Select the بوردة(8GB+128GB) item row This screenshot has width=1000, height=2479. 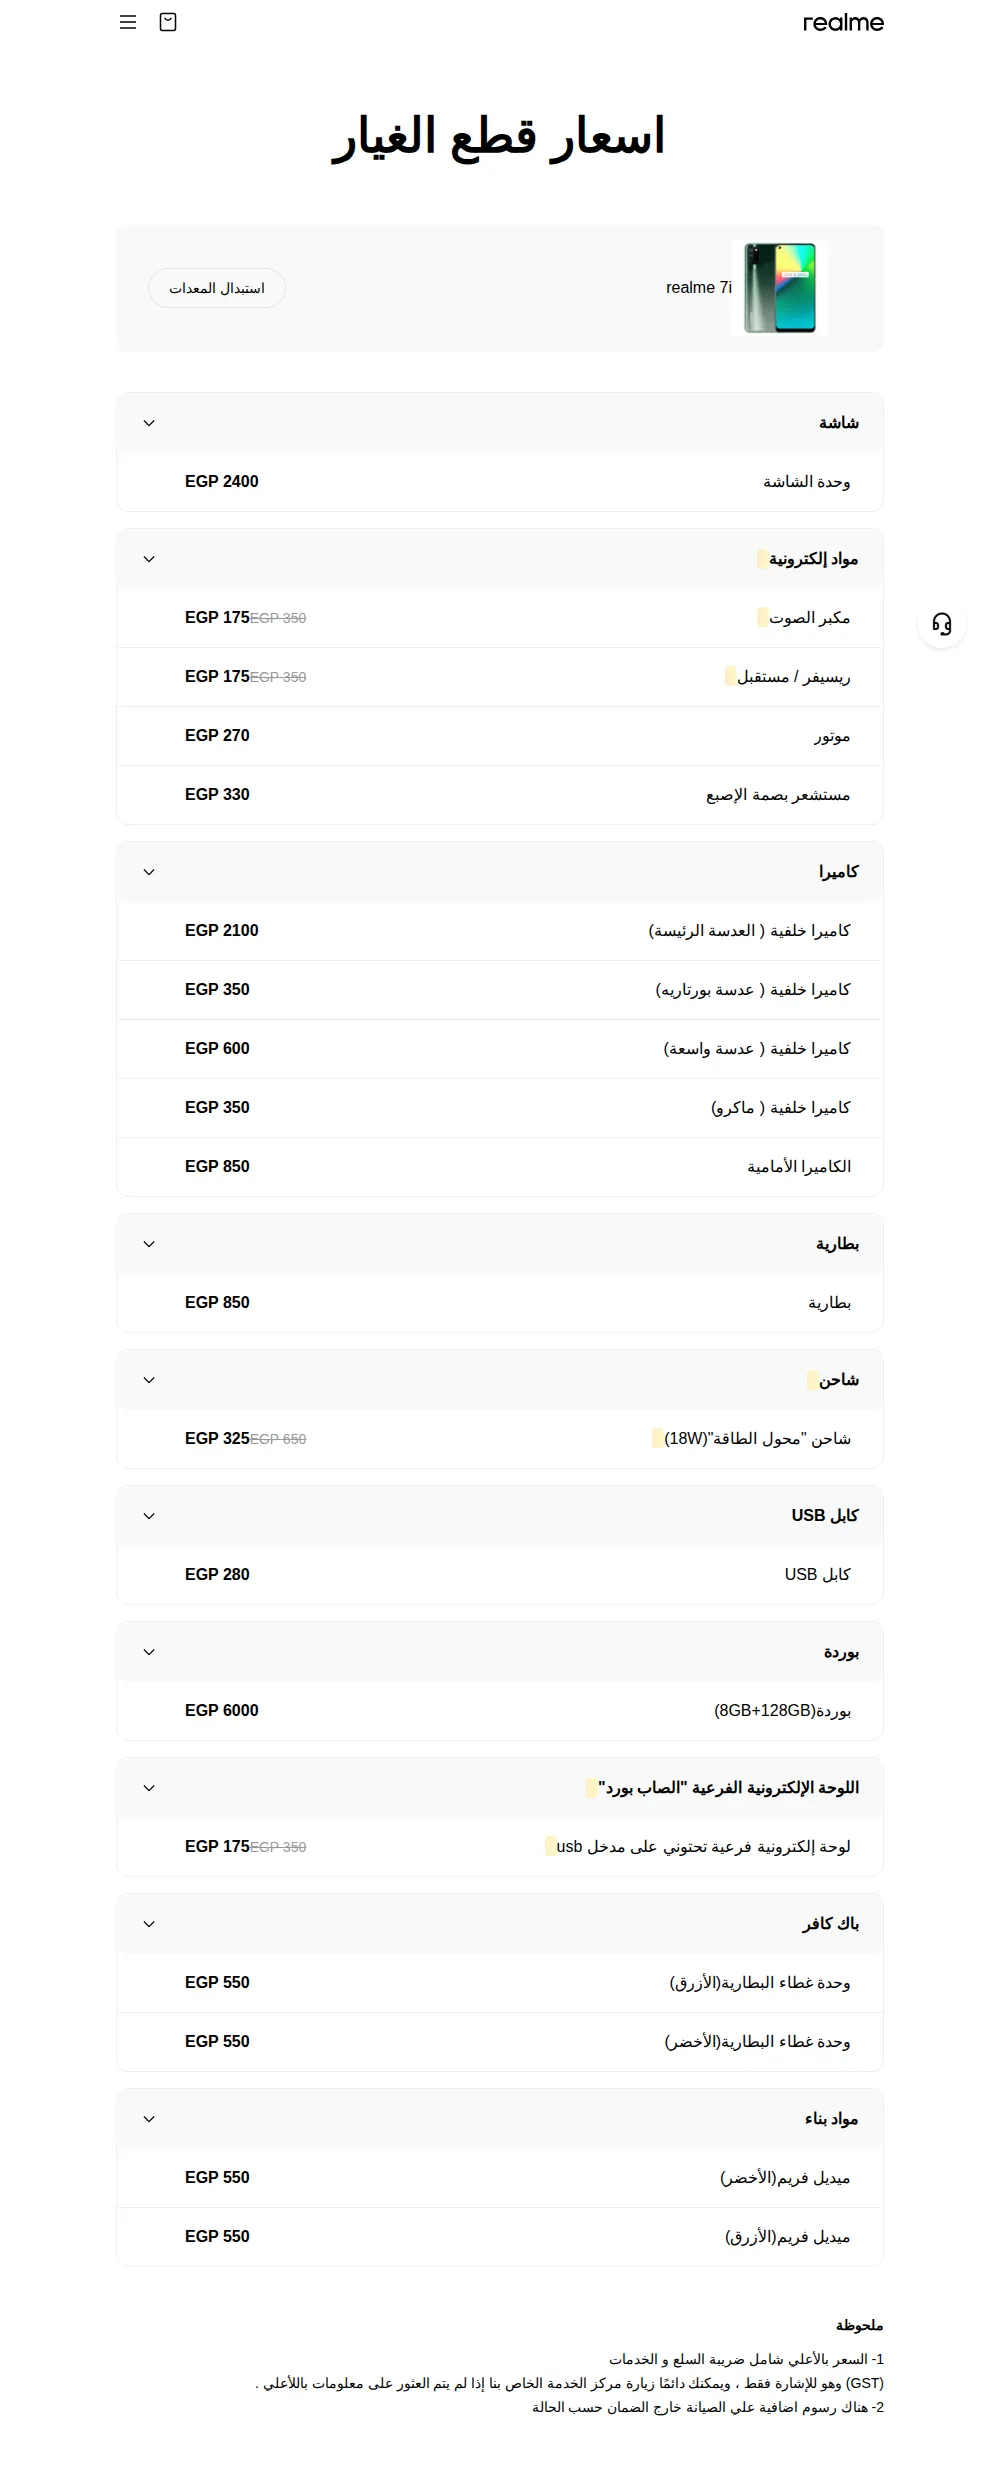500,1711
